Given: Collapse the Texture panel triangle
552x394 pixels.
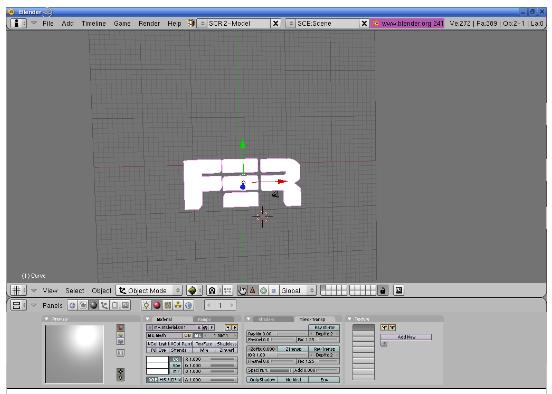Looking at the screenshot, I should point(349,319).
